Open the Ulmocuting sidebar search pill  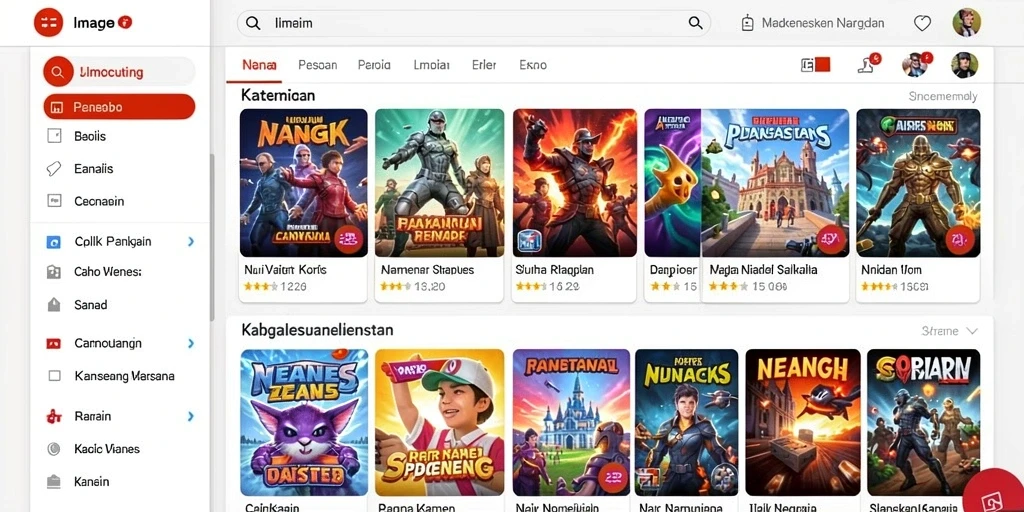120,72
